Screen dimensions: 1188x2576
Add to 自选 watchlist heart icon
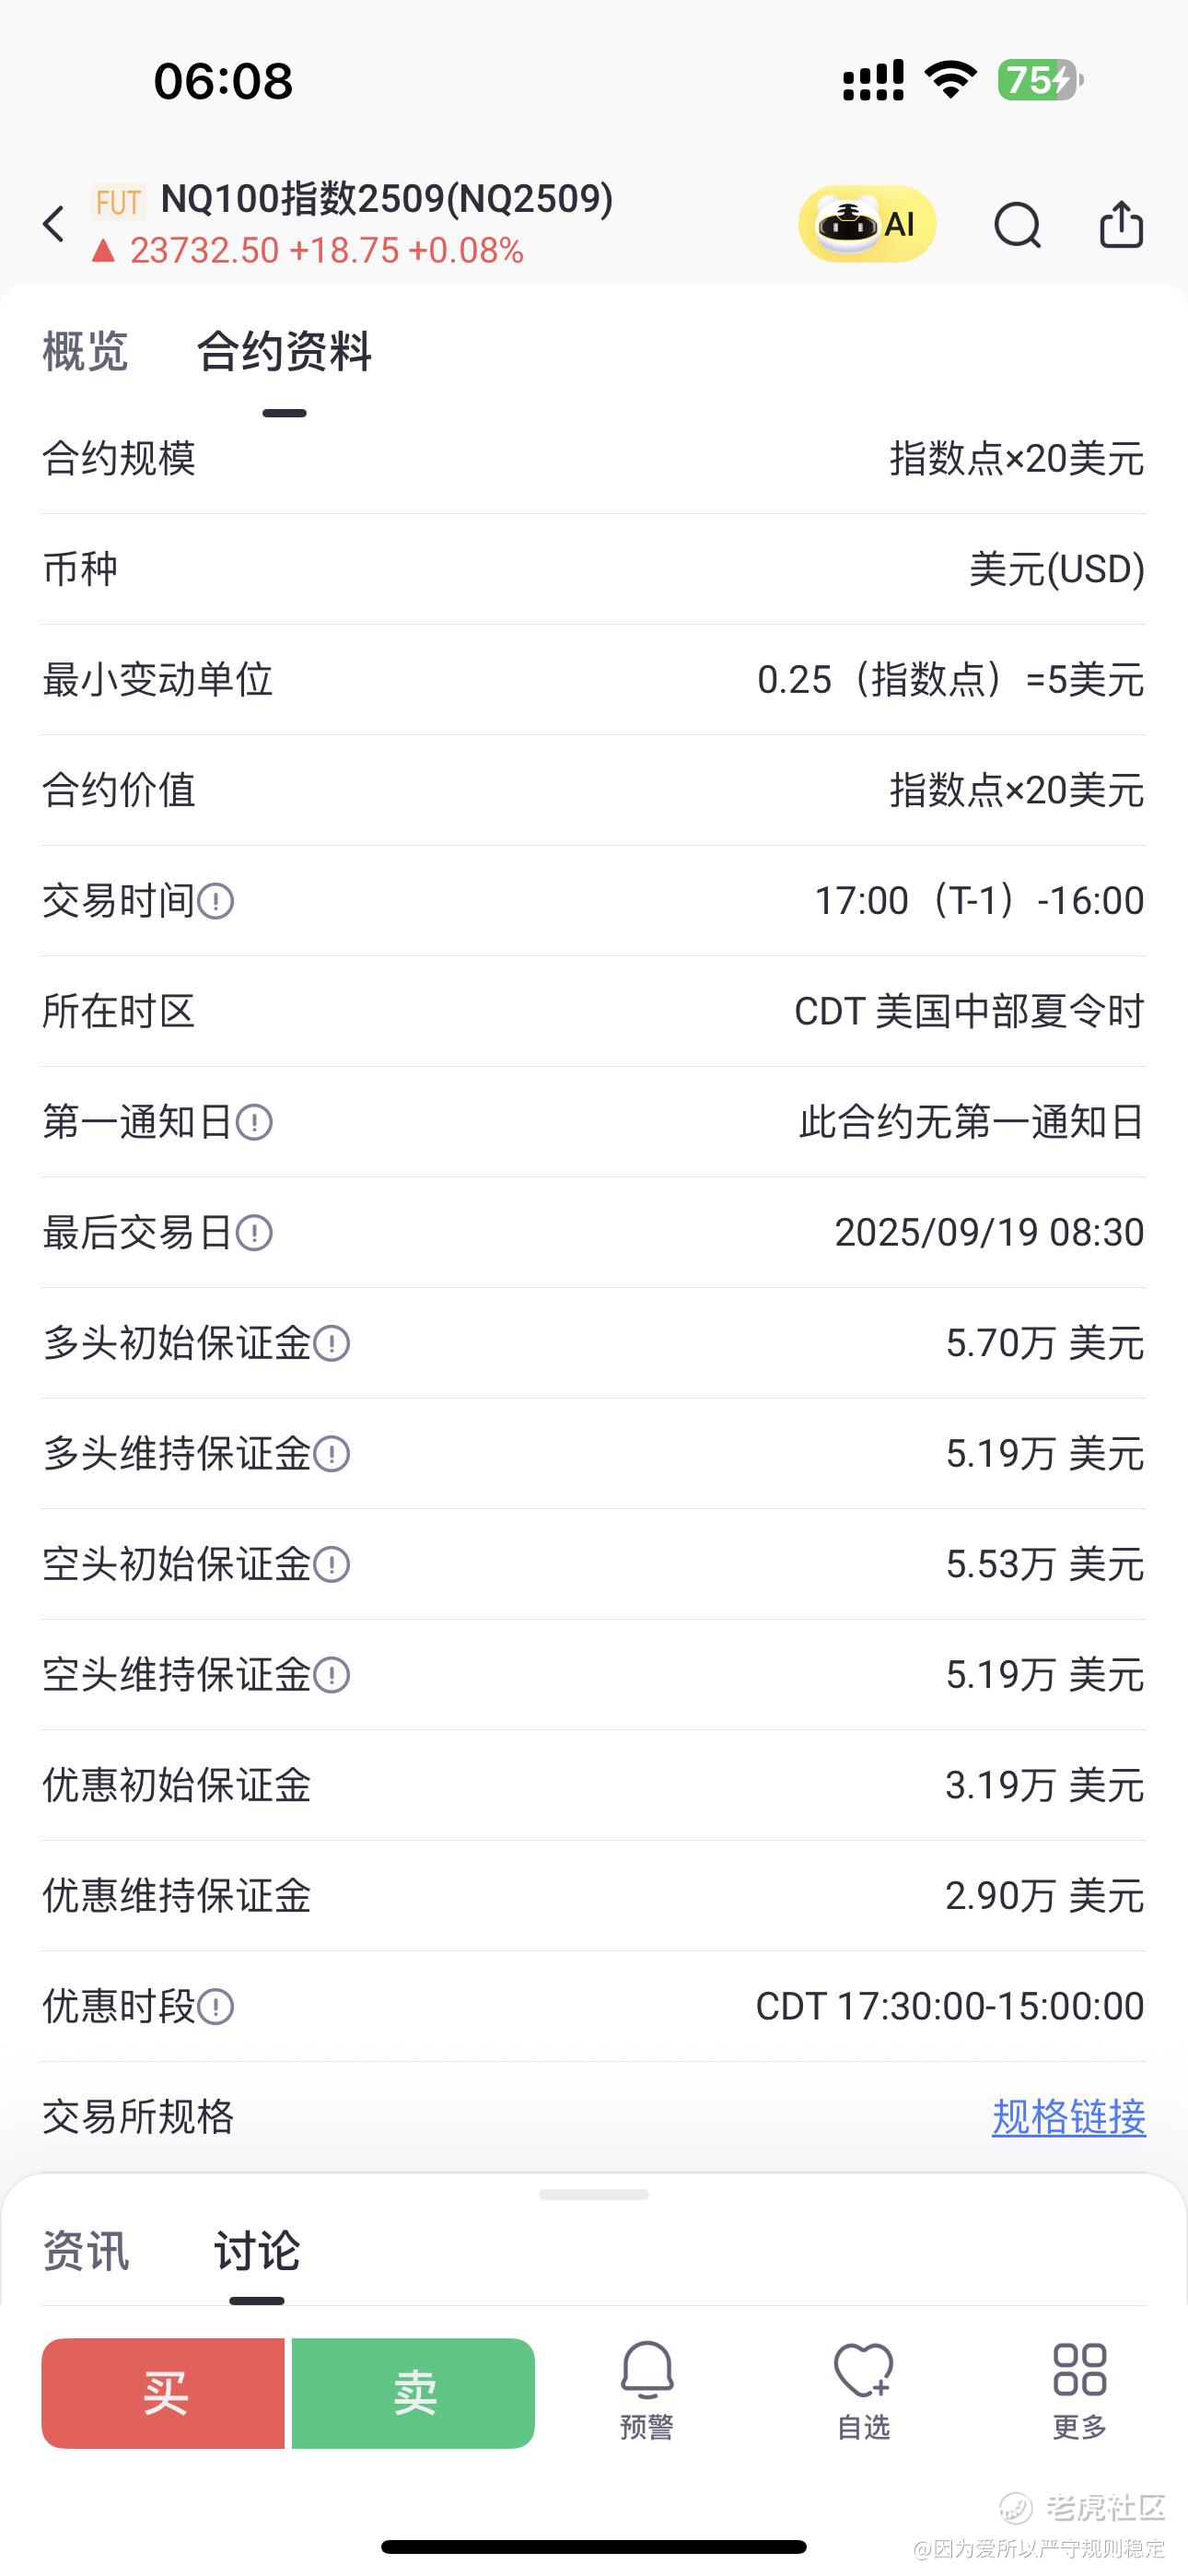[863, 2391]
